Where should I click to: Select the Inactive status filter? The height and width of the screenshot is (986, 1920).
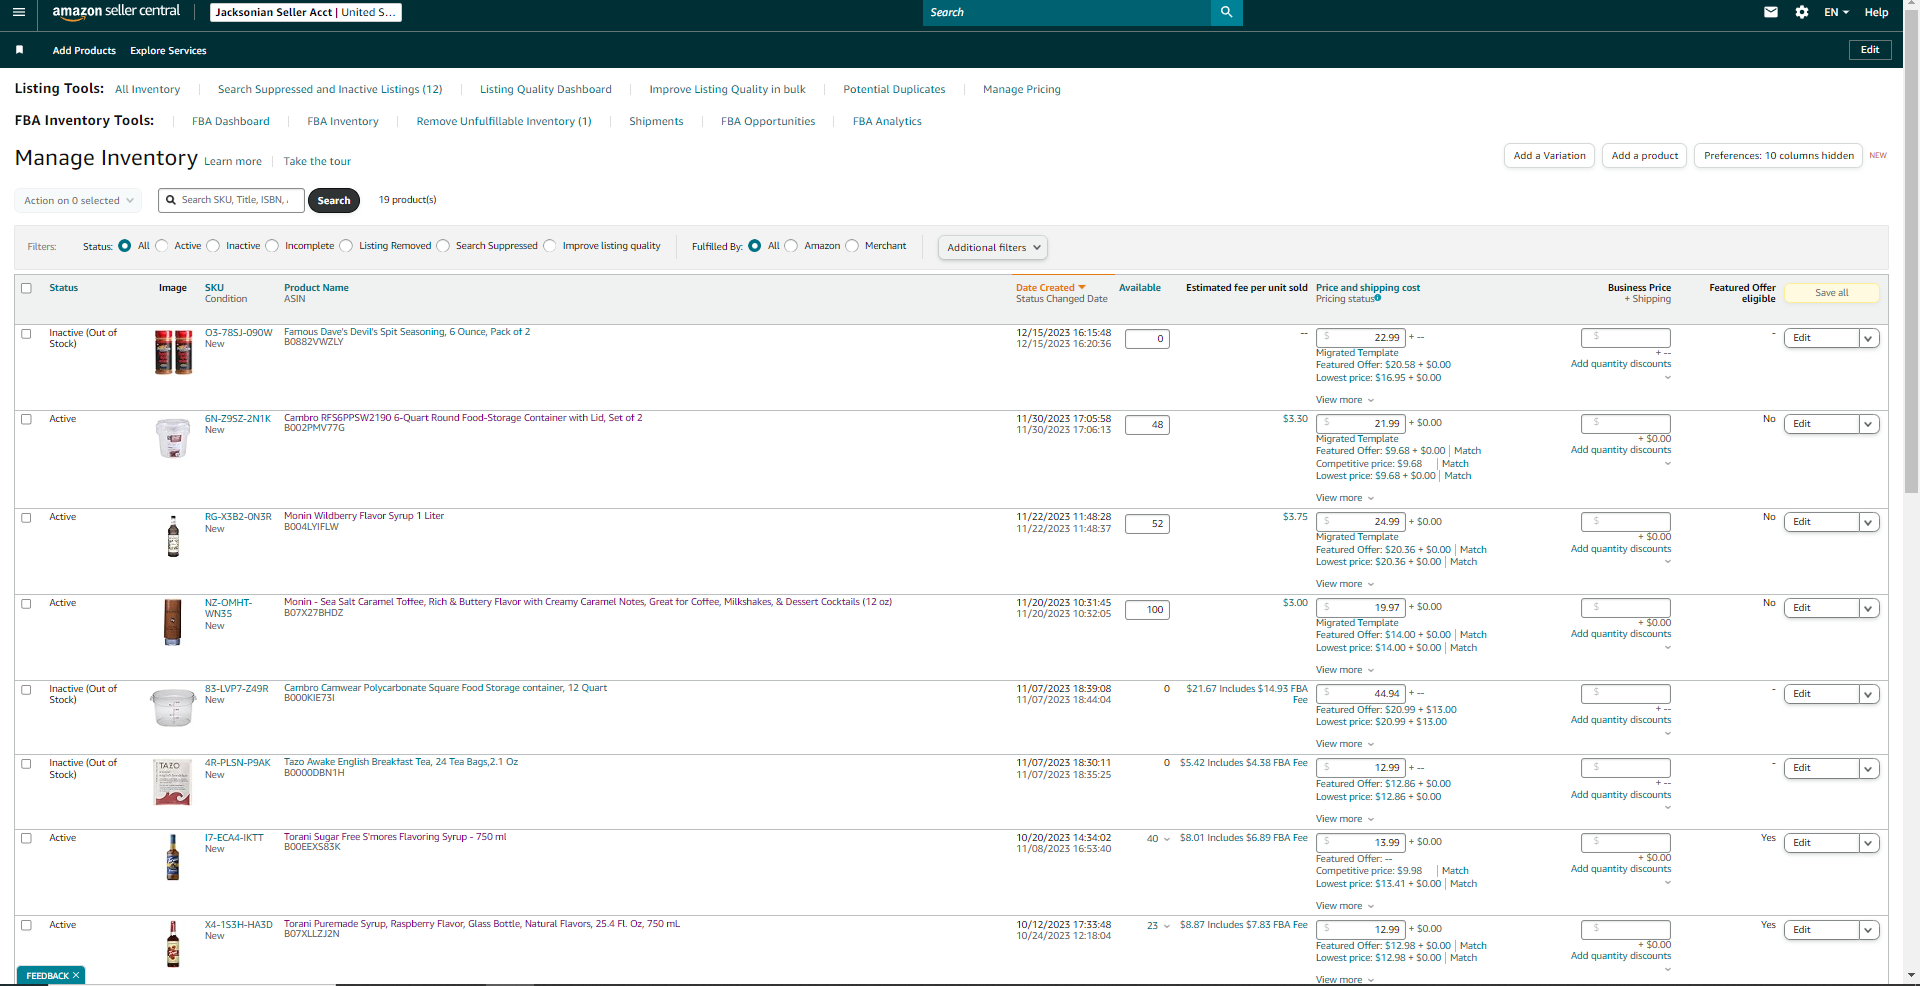pyautogui.click(x=213, y=246)
